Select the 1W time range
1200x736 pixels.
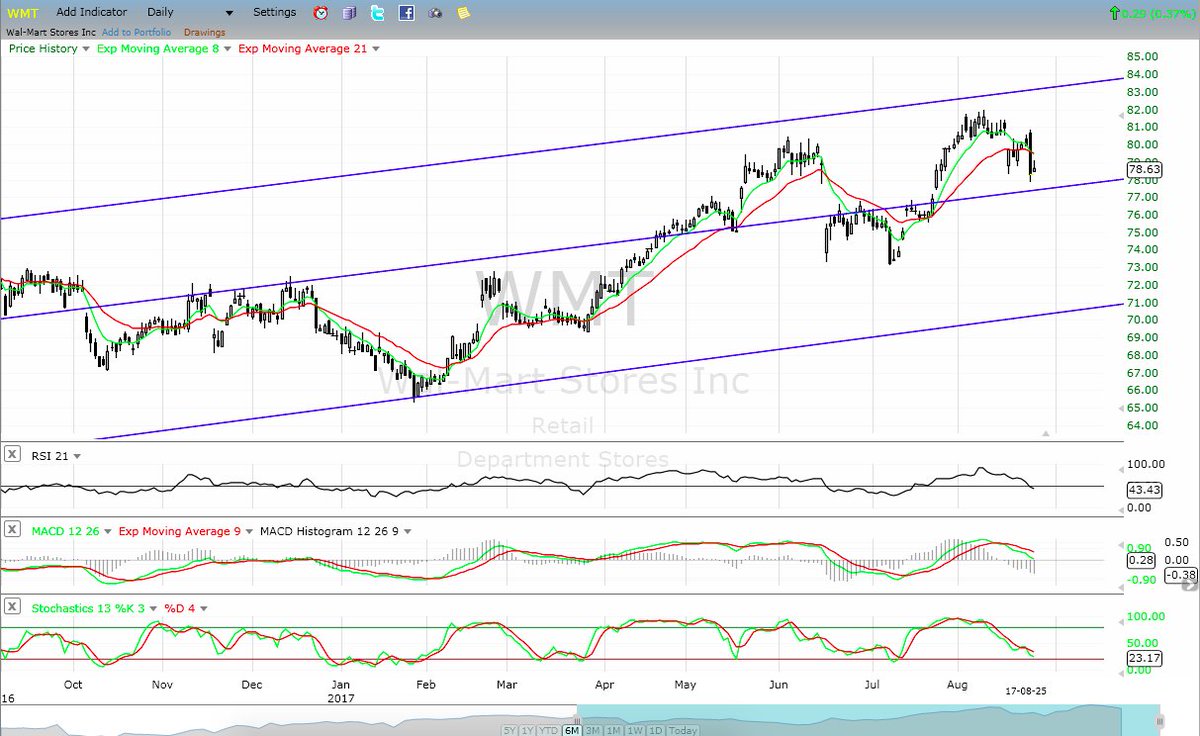(x=633, y=729)
